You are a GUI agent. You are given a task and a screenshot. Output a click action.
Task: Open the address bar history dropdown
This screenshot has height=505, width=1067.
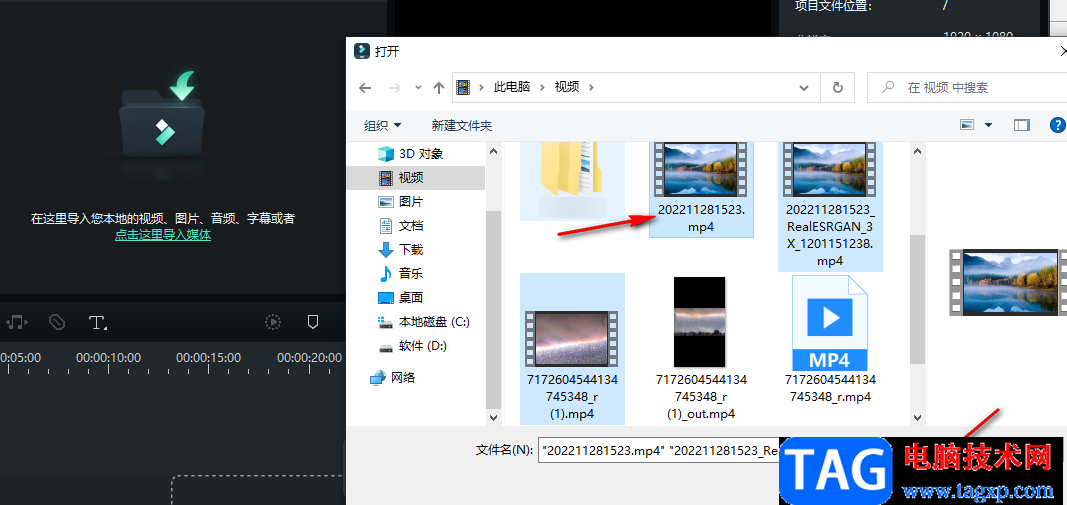click(804, 88)
